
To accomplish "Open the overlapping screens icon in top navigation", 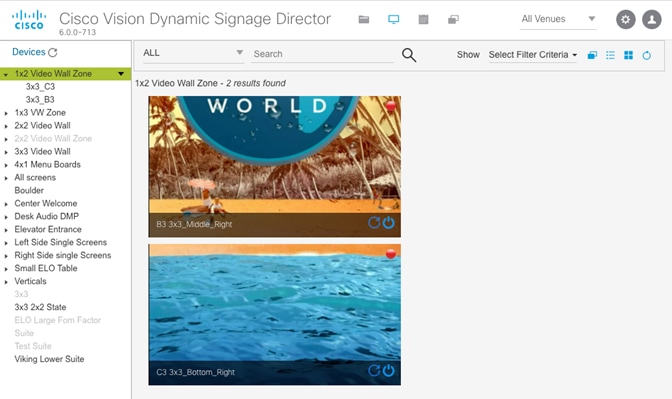I will coord(453,19).
